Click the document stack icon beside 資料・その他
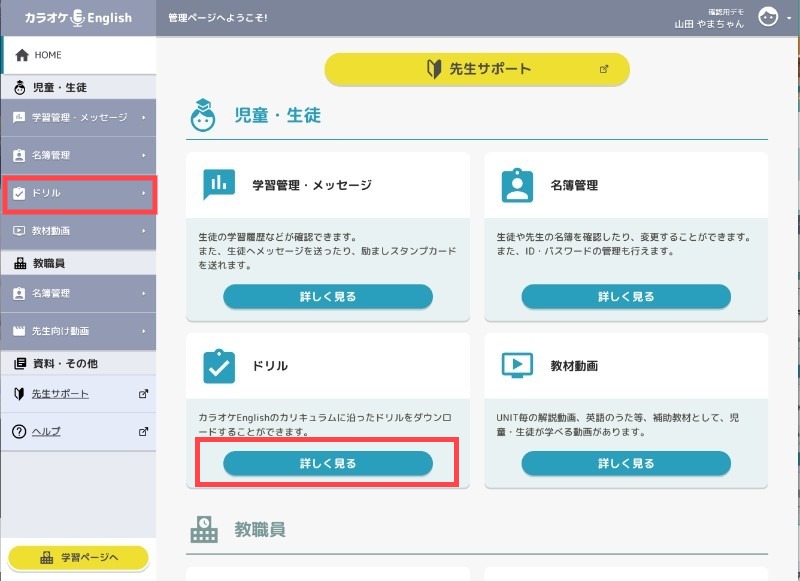The height and width of the screenshot is (581, 800). click(20, 364)
